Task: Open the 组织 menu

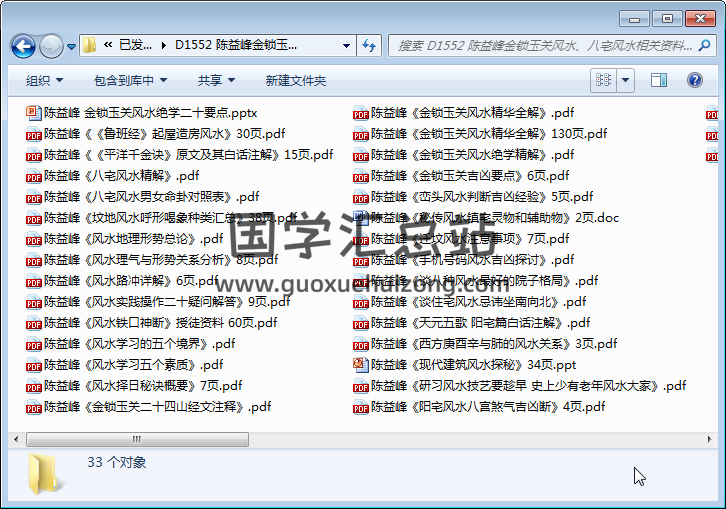Action: click(44, 81)
